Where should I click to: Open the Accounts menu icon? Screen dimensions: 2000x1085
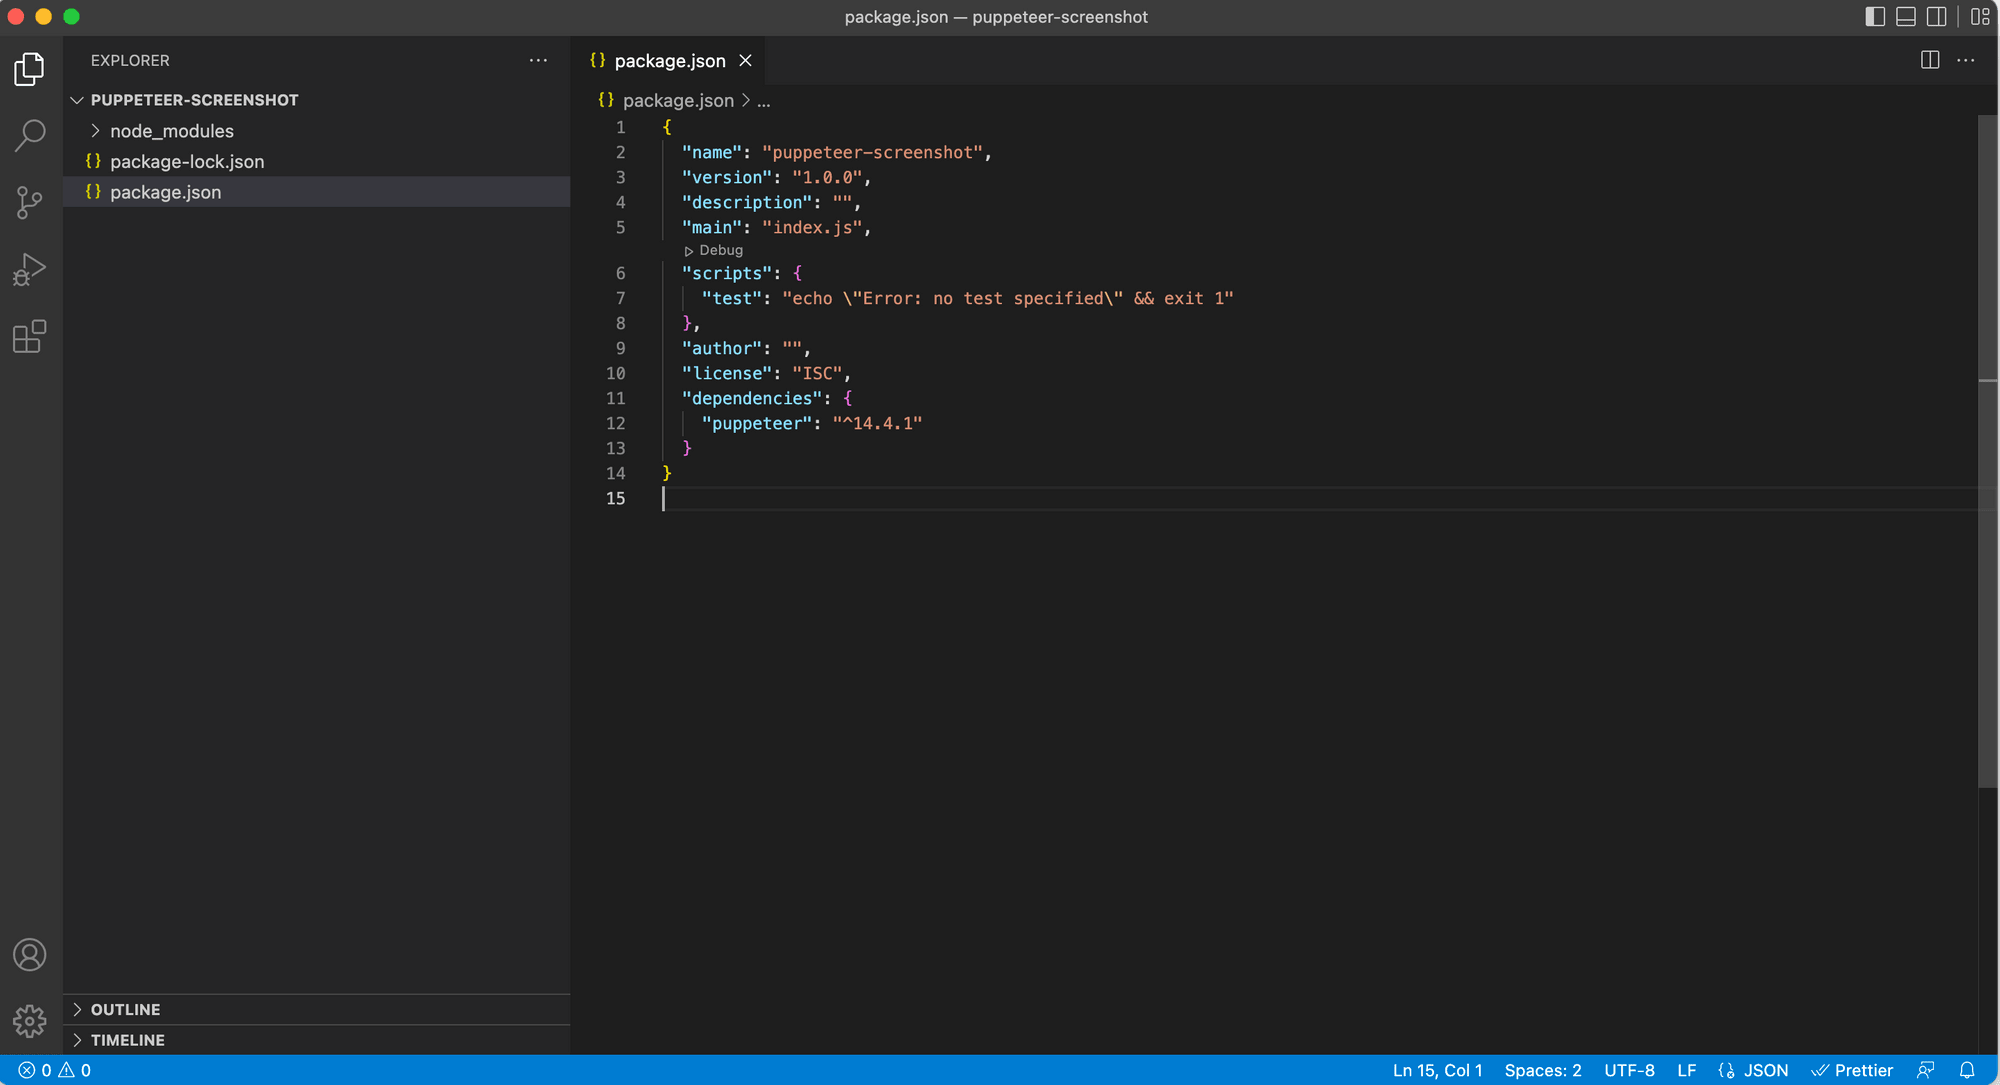30,955
